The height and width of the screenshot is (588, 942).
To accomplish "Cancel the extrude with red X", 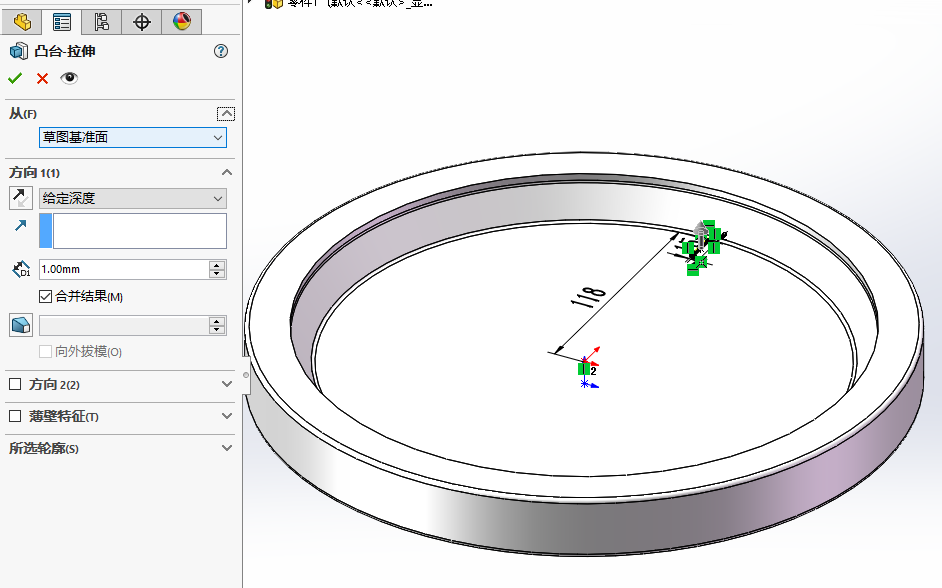I will pos(42,78).
